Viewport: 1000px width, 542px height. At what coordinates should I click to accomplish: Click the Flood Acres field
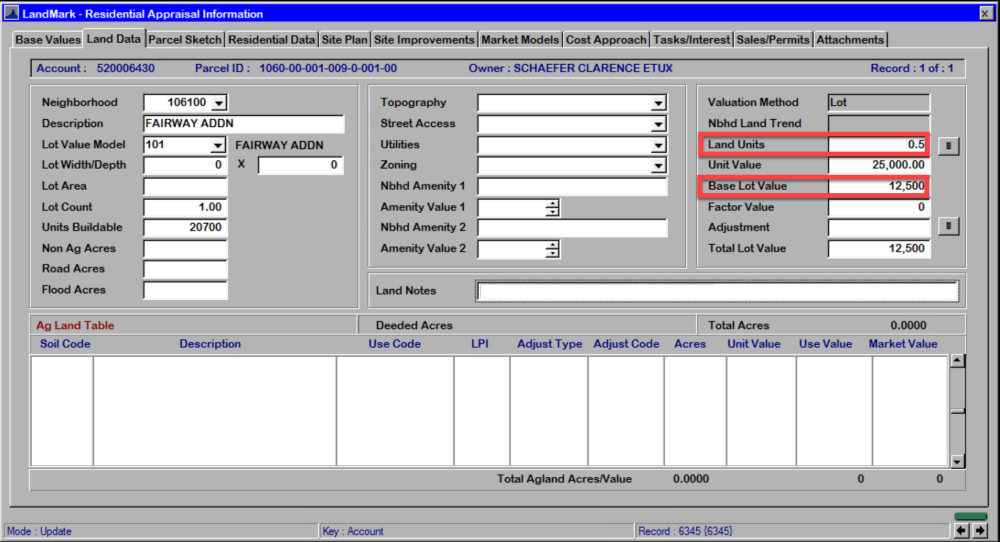coord(185,290)
